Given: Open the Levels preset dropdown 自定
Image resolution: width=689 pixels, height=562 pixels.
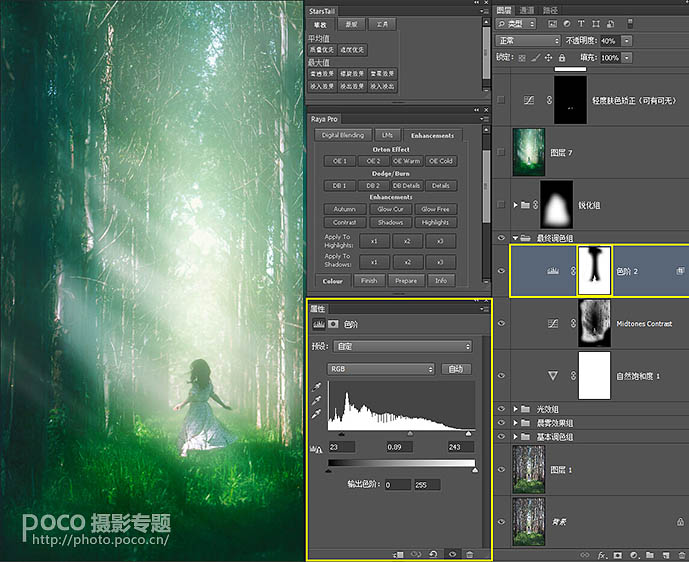Looking at the screenshot, I should pyautogui.click(x=403, y=347).
